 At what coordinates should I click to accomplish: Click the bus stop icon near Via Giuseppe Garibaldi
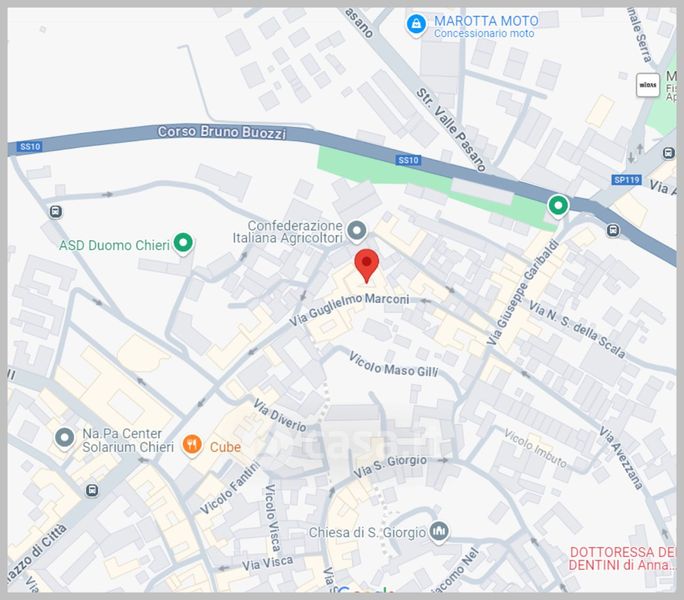613,230
